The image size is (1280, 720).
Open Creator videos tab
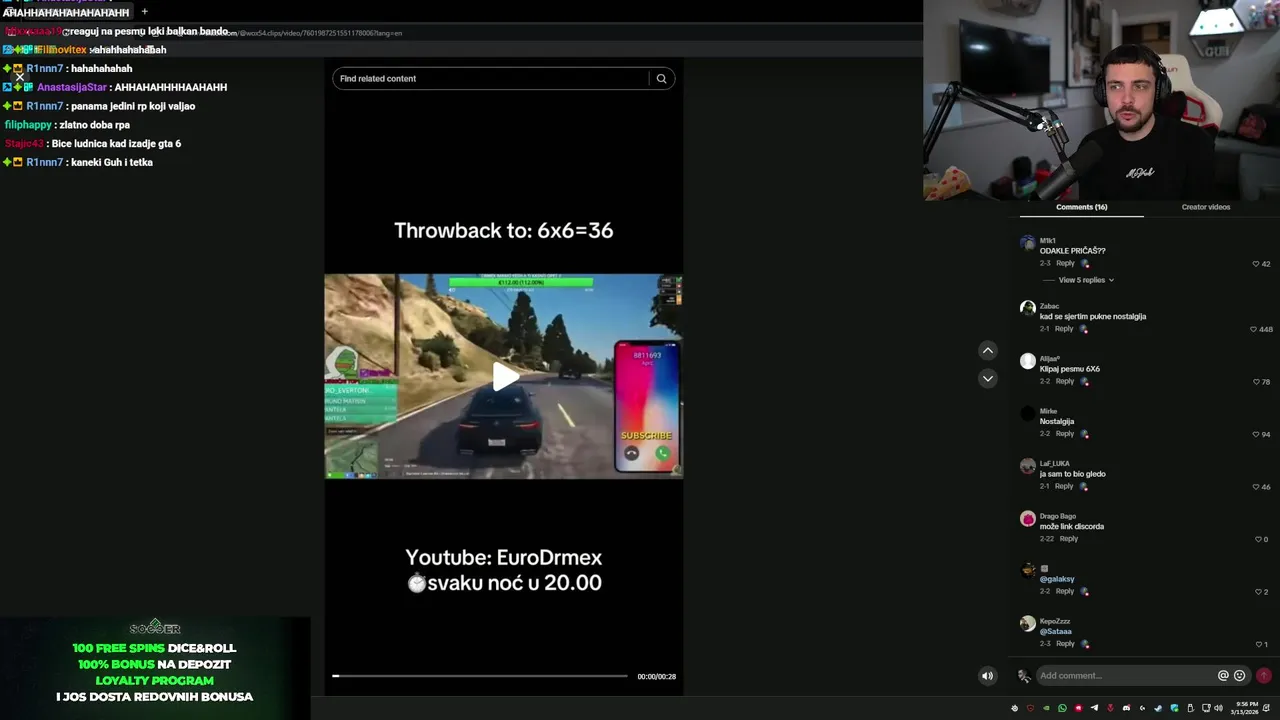1206,207
